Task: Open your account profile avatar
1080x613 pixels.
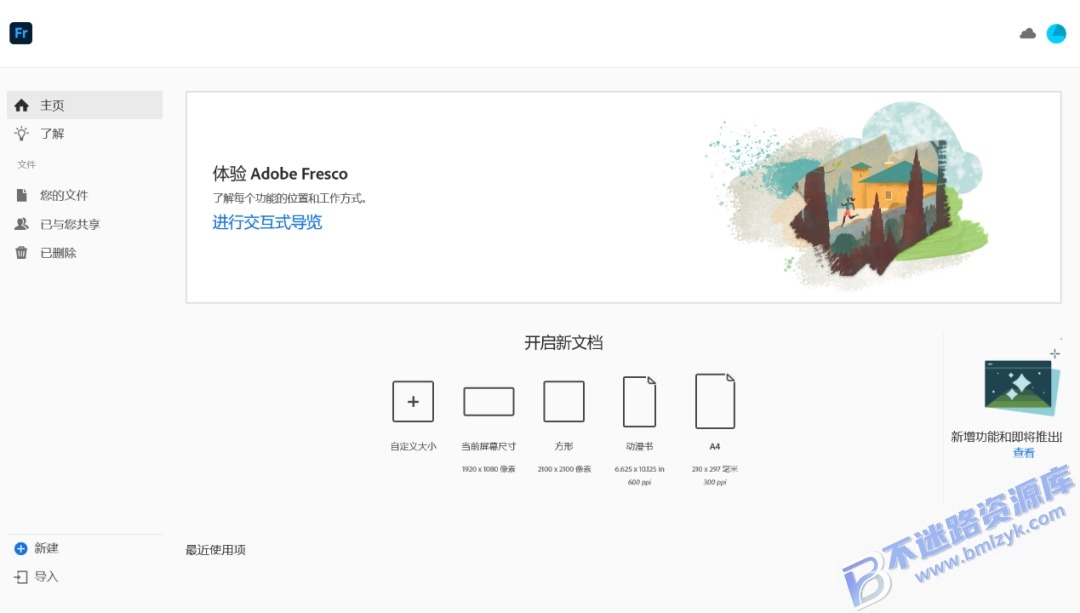Action: coord(1056,33)
